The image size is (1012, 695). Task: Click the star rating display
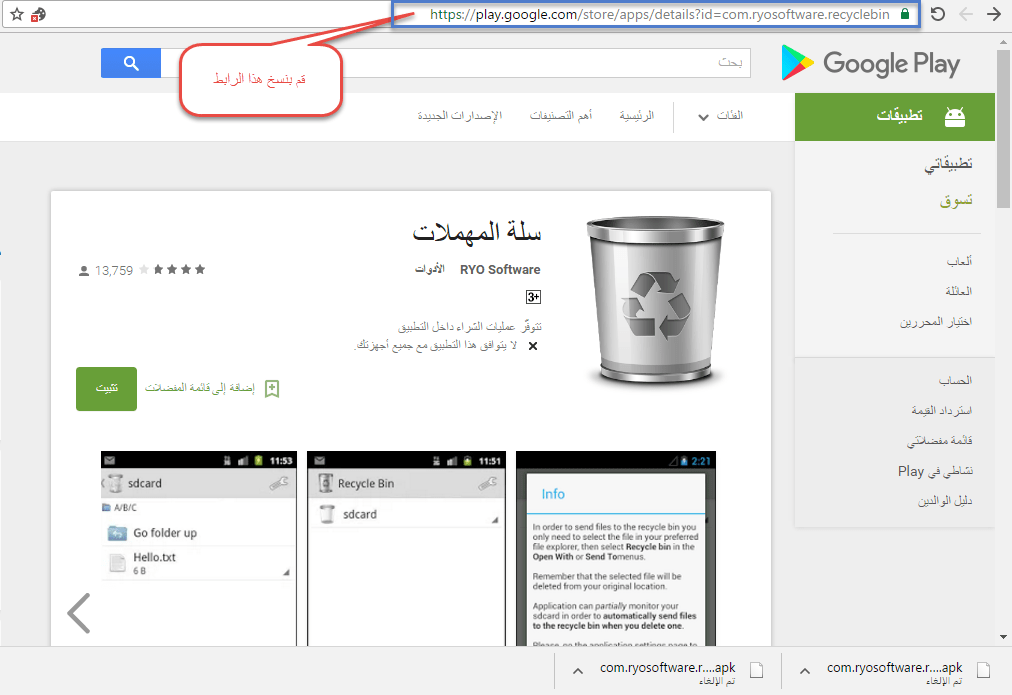point(172,270)
